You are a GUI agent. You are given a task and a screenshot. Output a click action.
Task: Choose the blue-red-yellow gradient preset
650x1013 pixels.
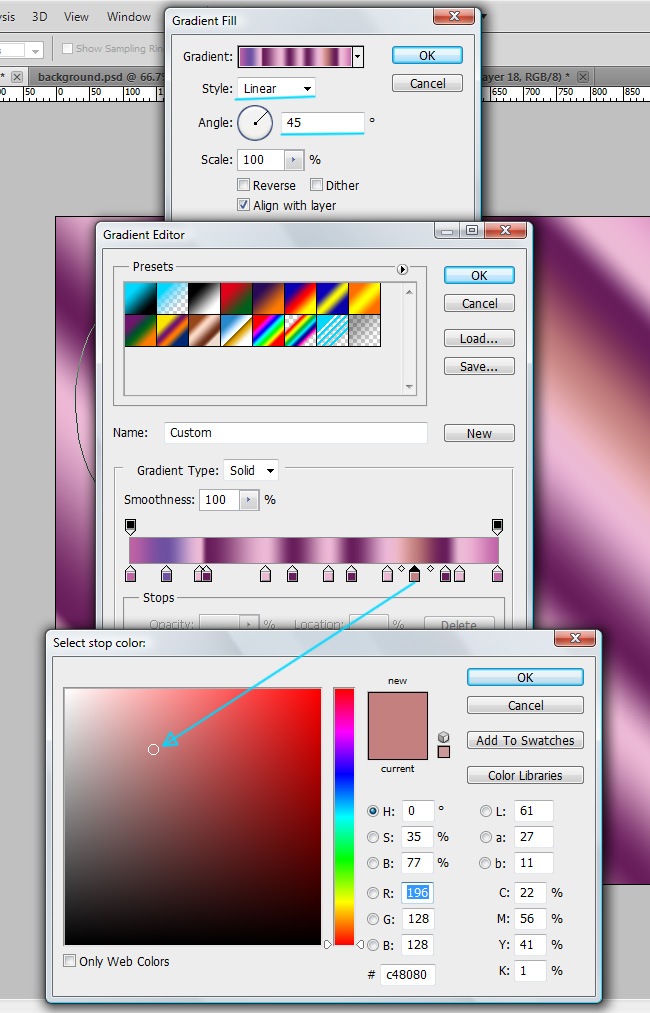click(300, 298)
